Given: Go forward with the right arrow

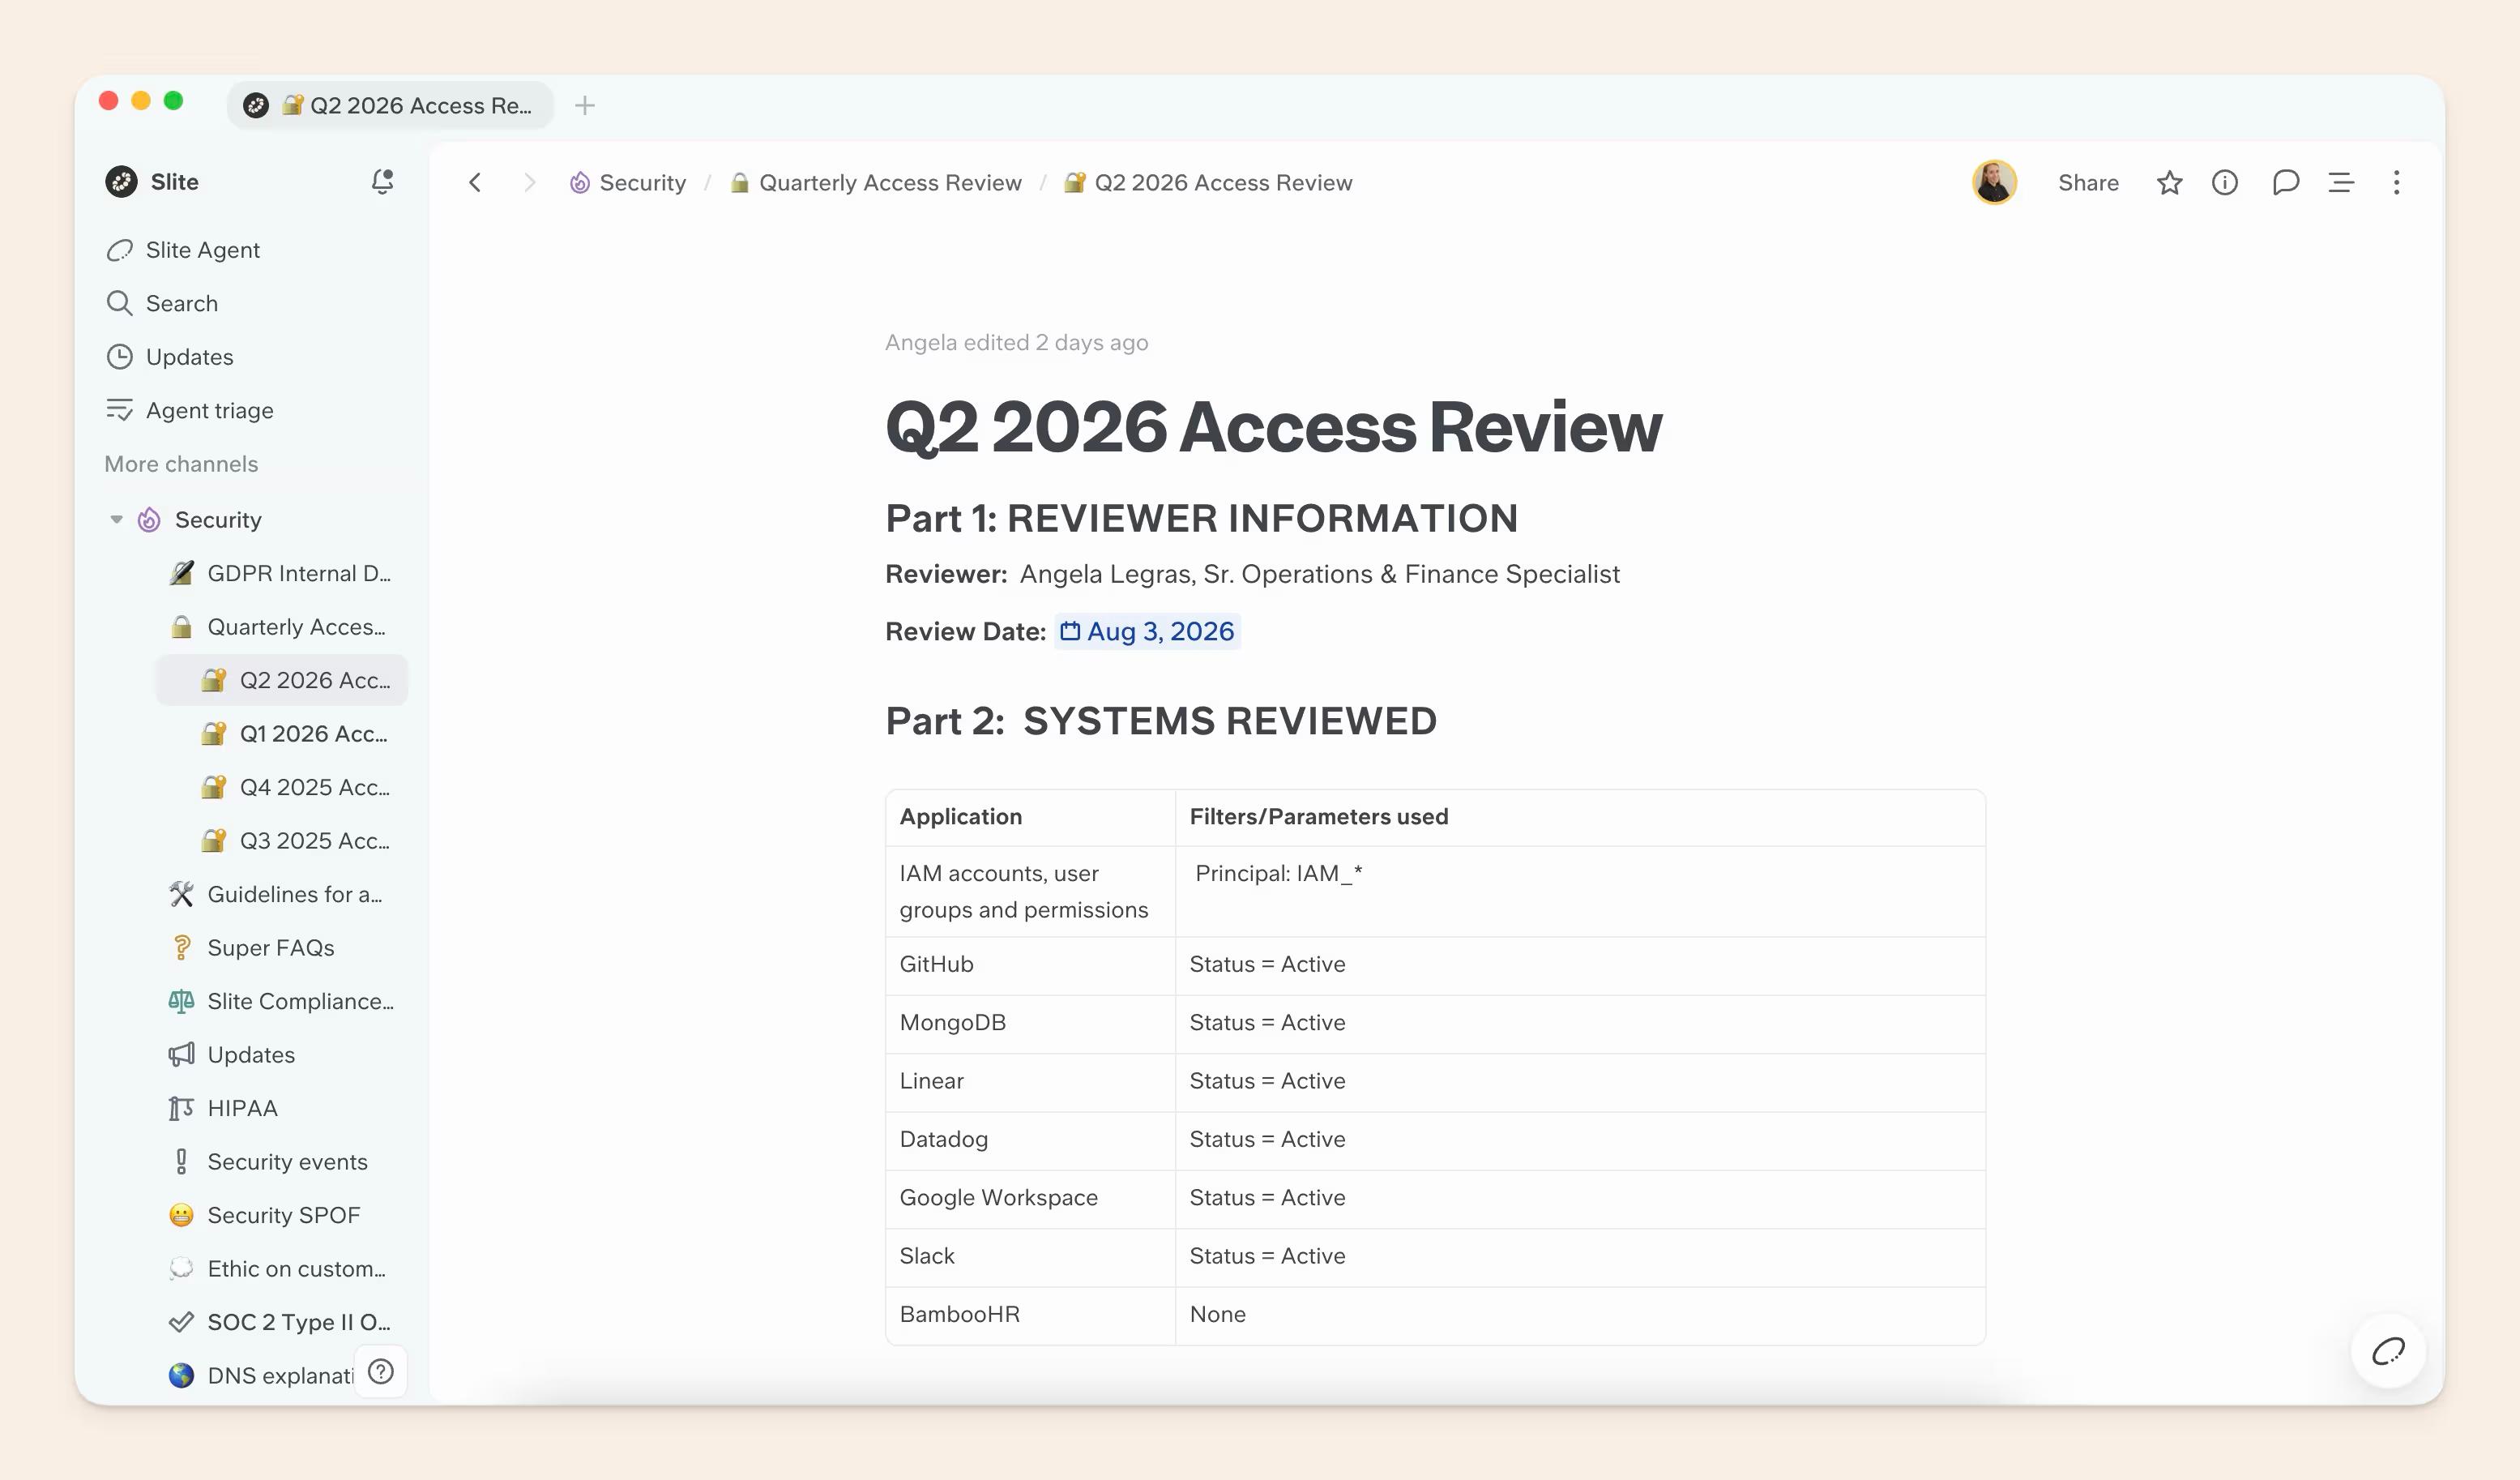Looking at the screenshot, I should (x=530, y=182).
